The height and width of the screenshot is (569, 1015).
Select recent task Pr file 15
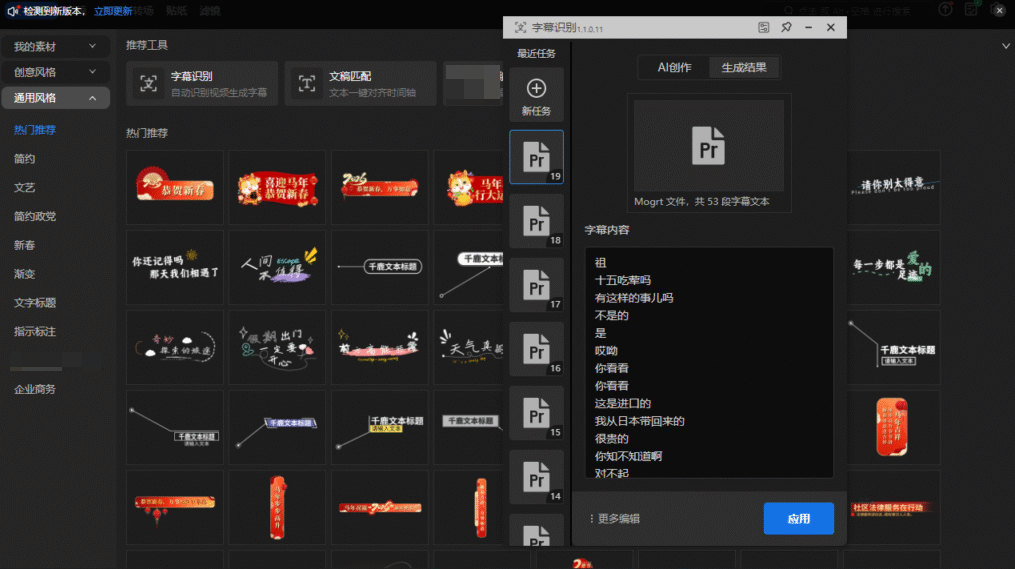pyautogui.click(x=536, y=413)
